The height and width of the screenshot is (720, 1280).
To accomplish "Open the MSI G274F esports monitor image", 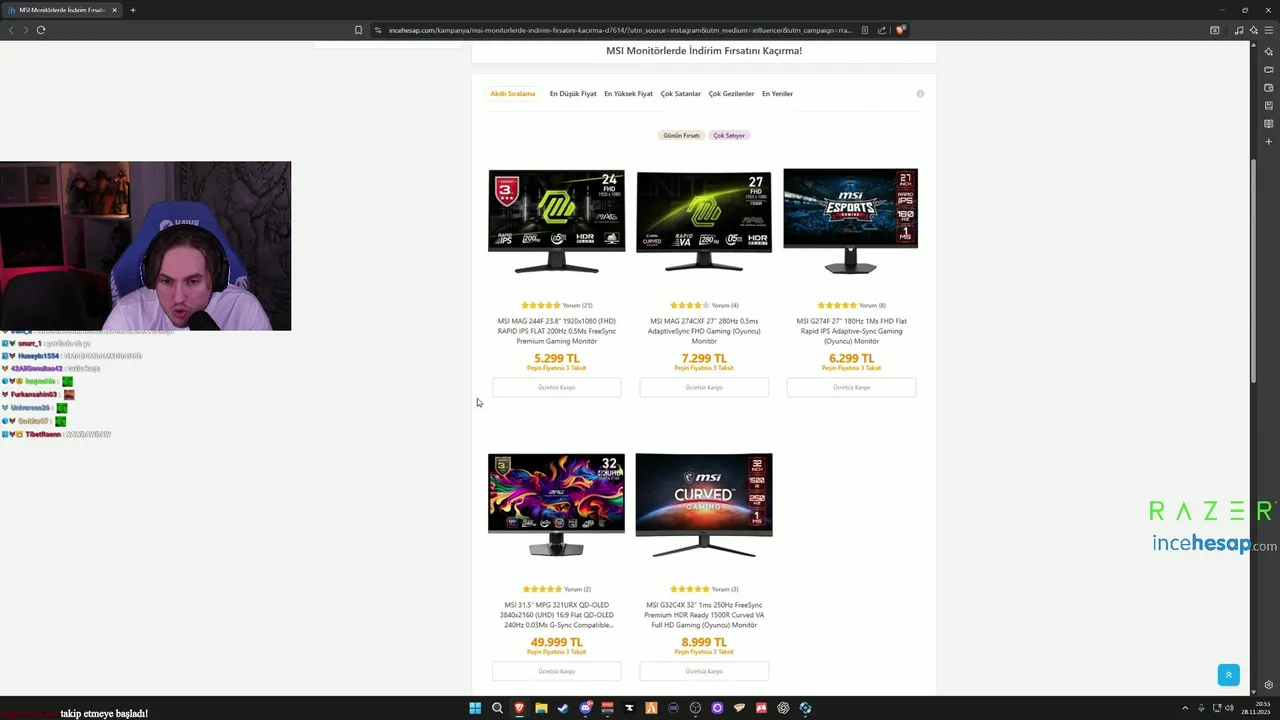I will (x=851, y=221).
